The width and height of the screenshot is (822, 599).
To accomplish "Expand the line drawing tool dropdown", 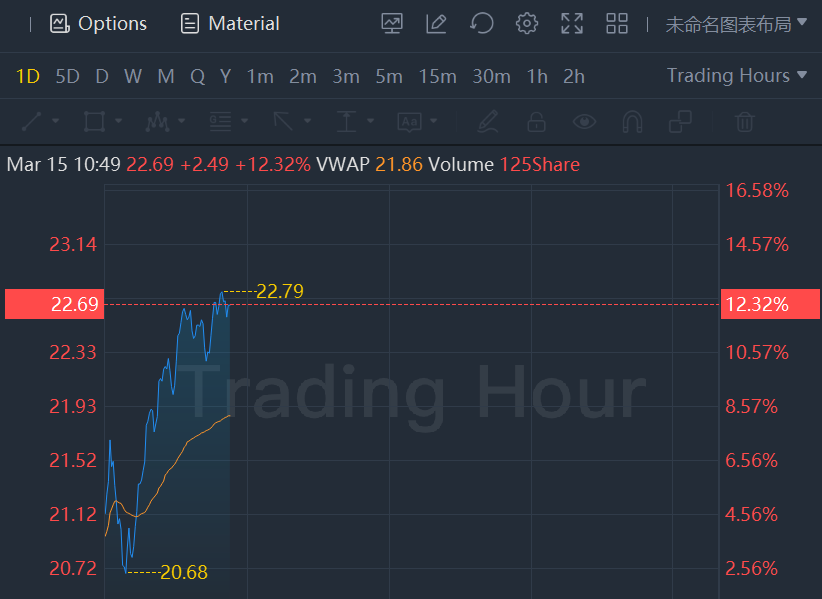I will tap(55, 122).
